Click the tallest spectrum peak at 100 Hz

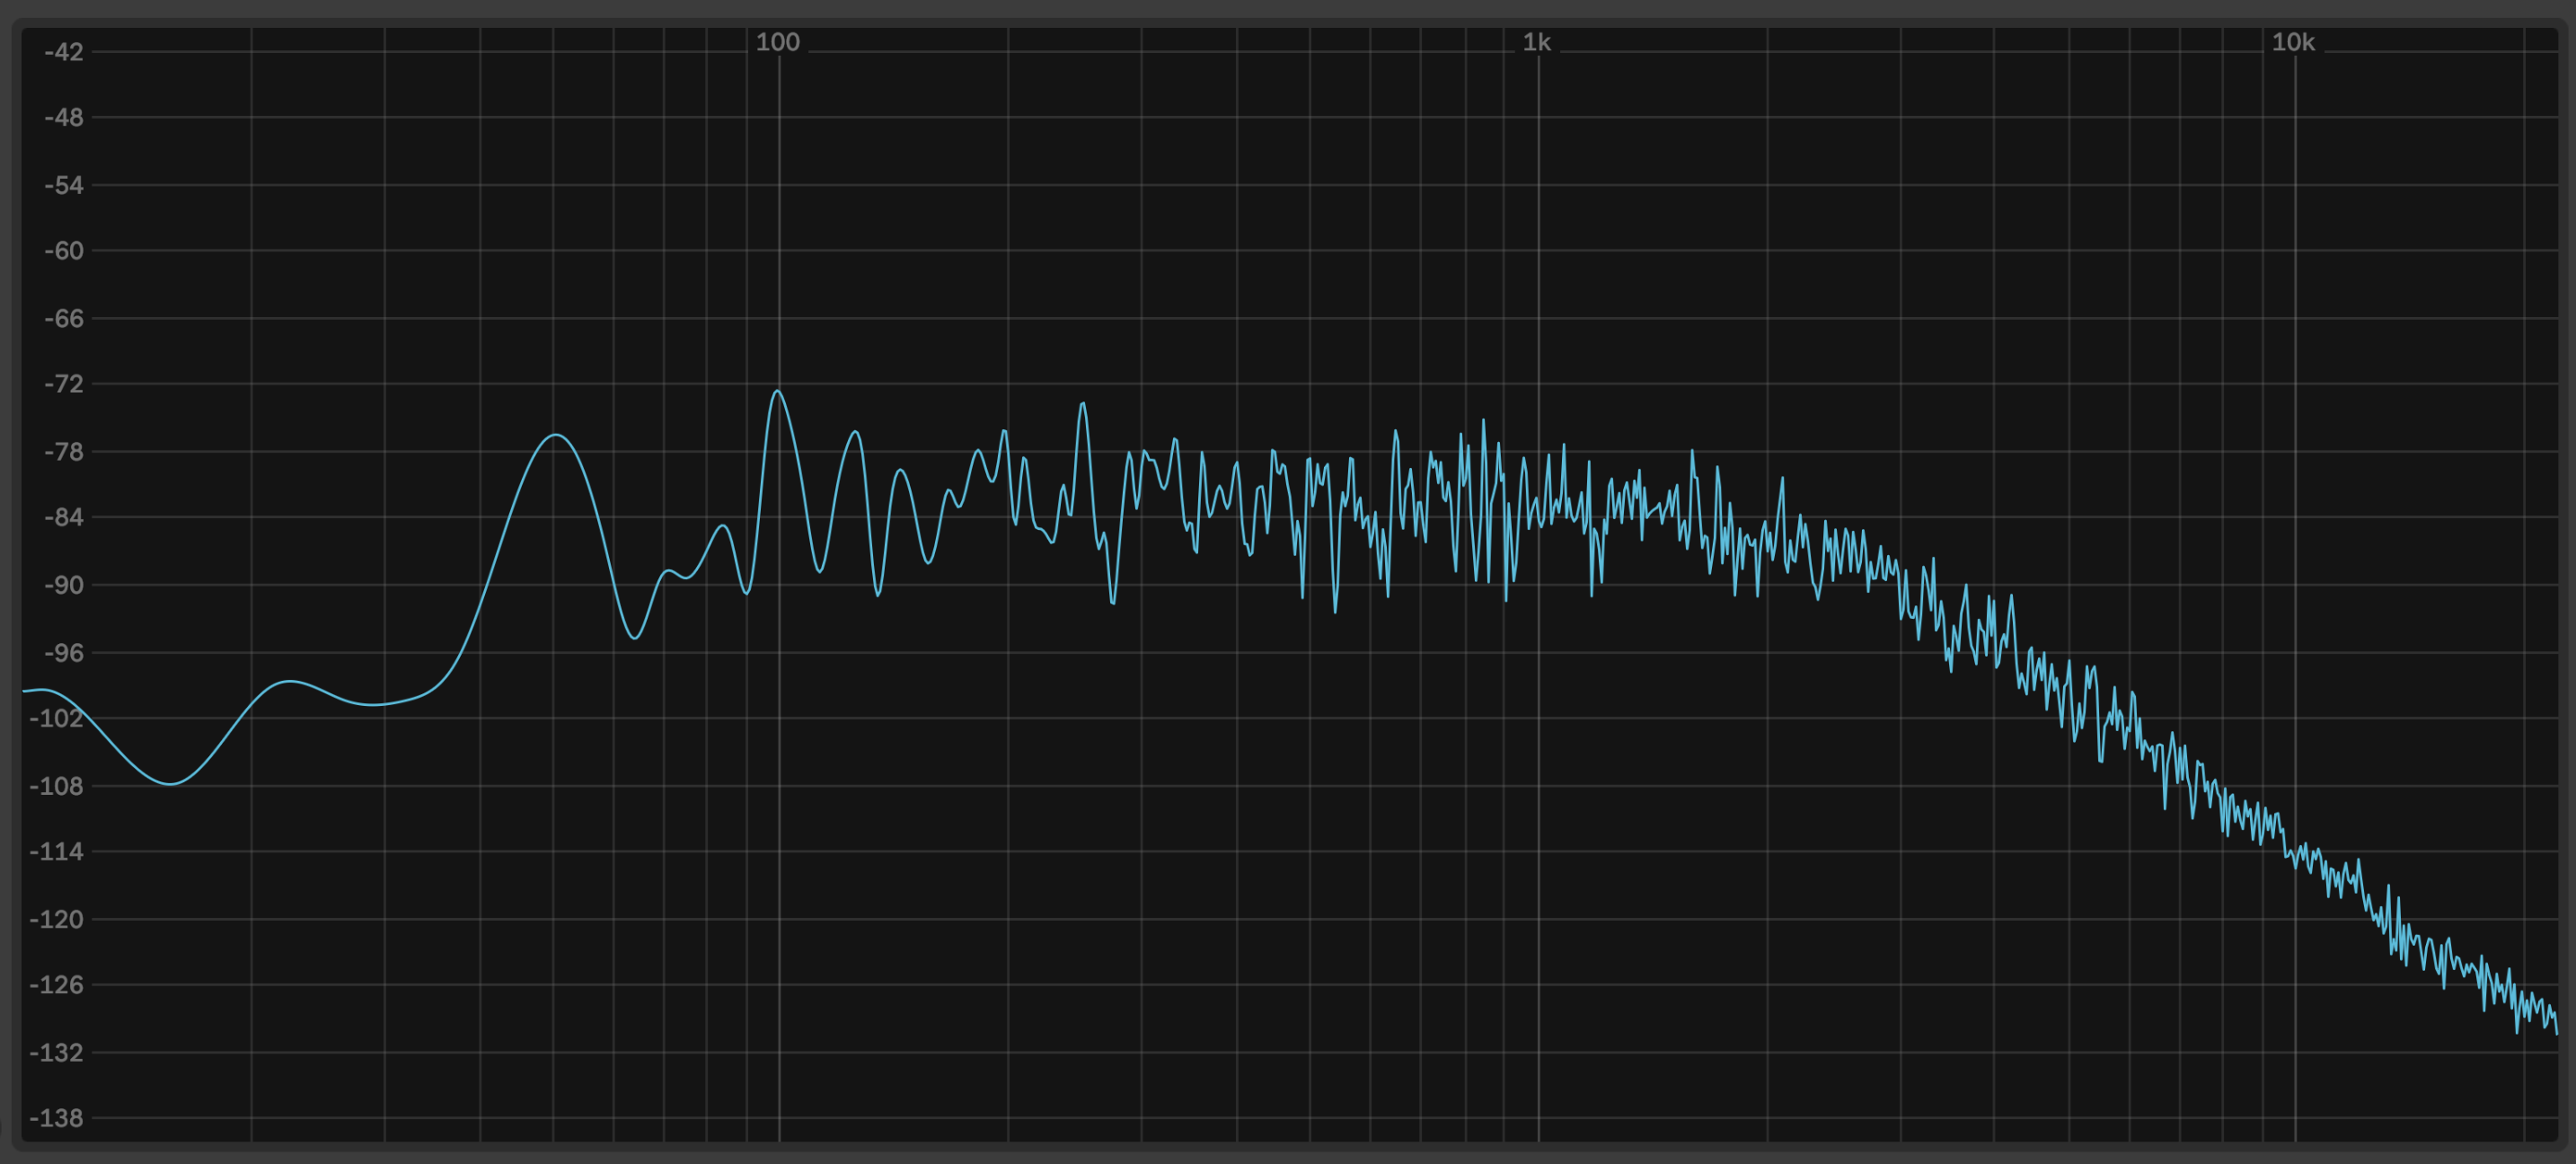(x=778, y=392)
